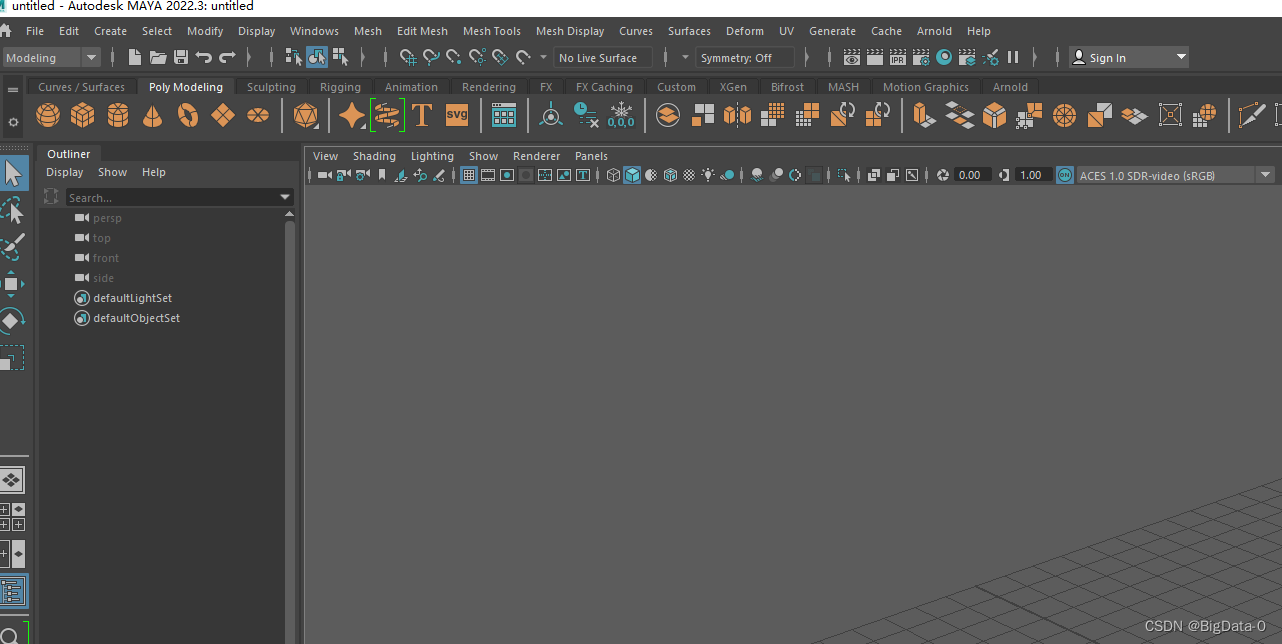
Task: Open the ACES 1.0 SDR-video view transform dropdown
Action: [x=1175, y=175]
